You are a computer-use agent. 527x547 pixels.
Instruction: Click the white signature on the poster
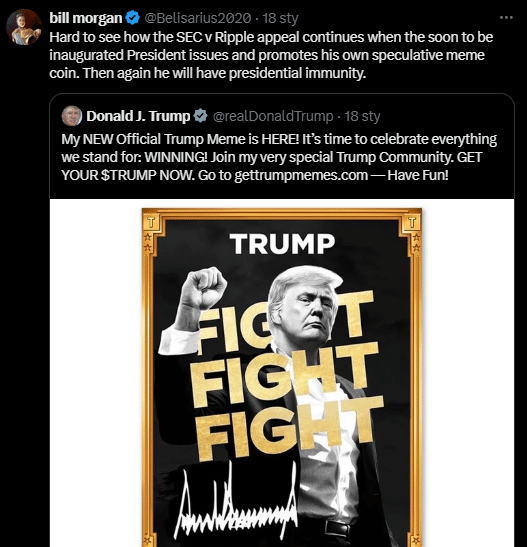(x=236, y=502)
